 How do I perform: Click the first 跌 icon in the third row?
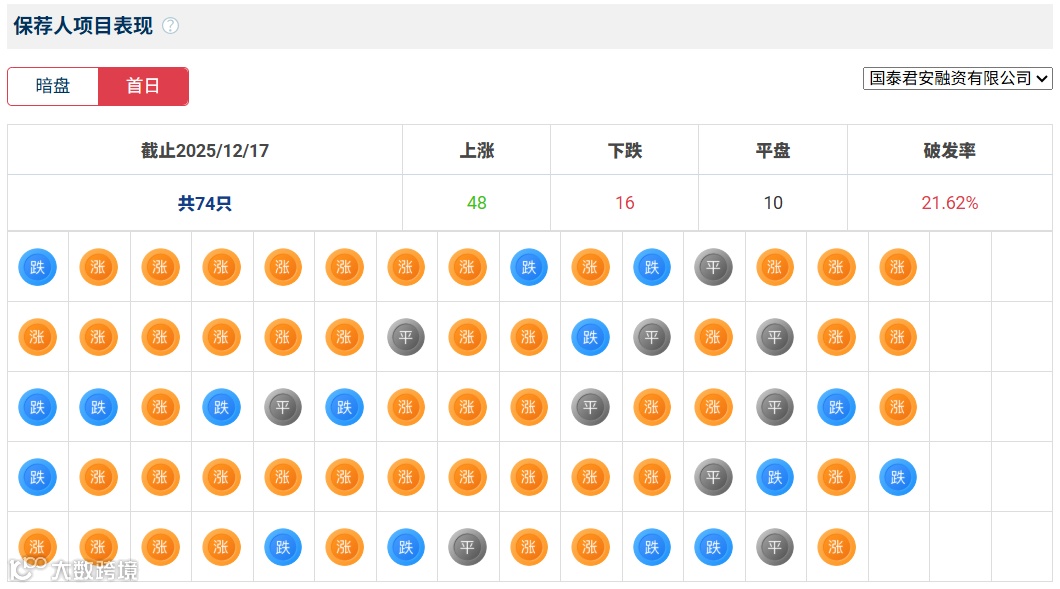click(x=37, y=407)
